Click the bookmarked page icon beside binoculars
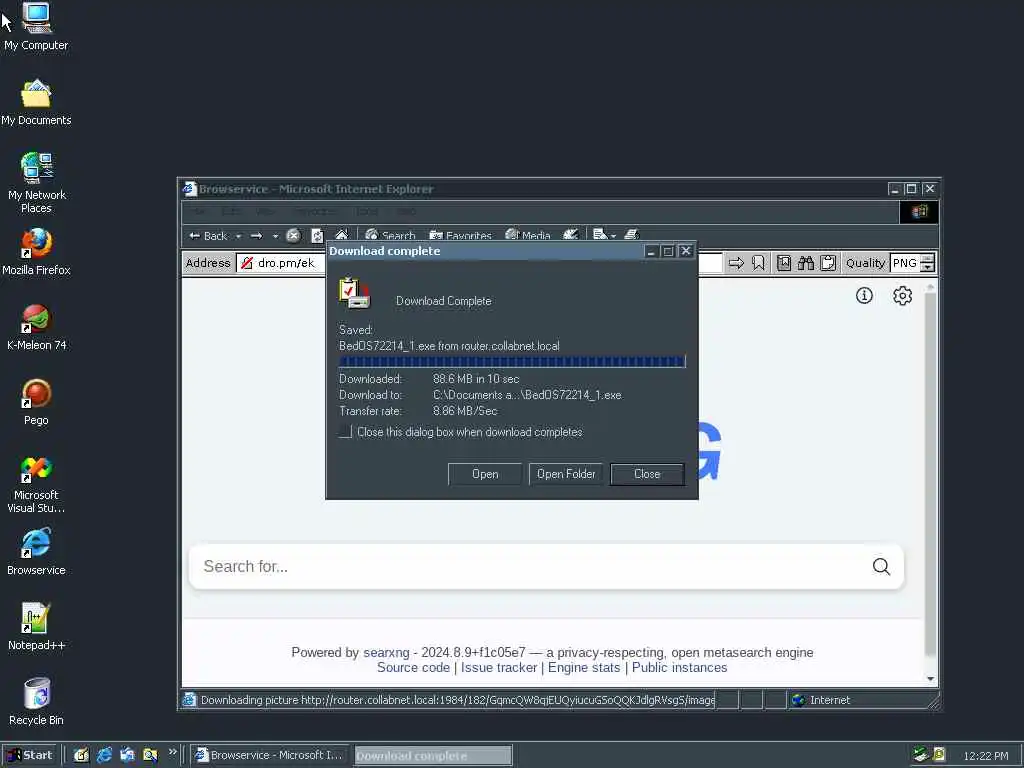 pyautogui.click(x=784, y=263)
